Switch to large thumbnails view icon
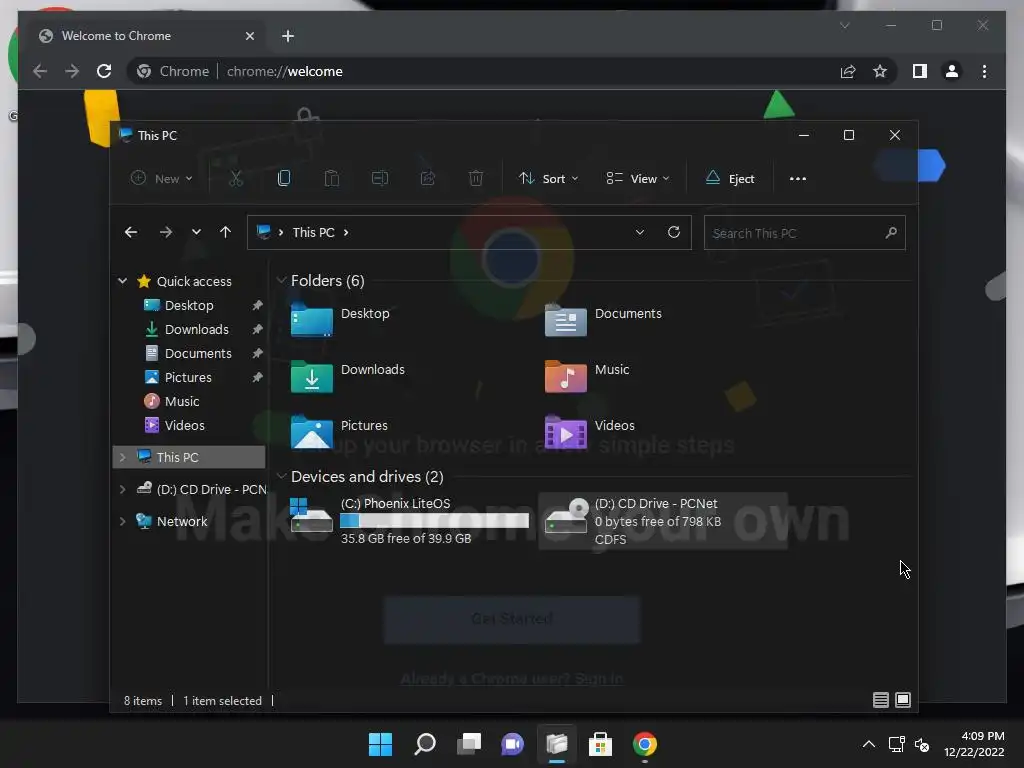Viewport: 1024px width, 768px height. tap(903, 700)
